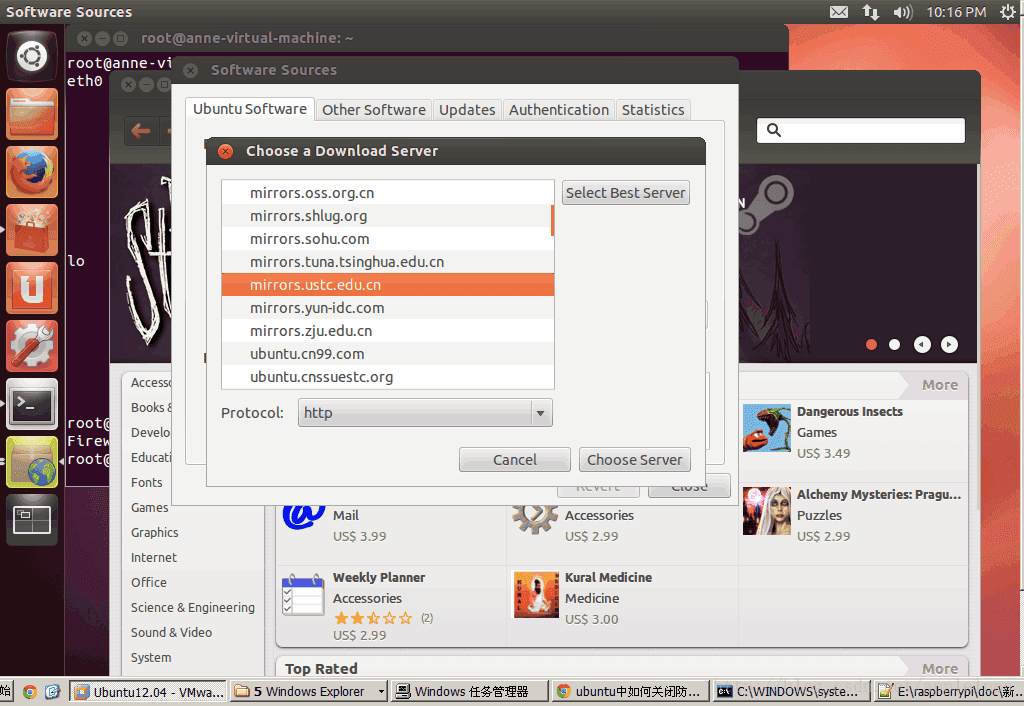Open the Fonts category in Software Center
The width and height of the screenshot is (1024, 706).
click(146, 483)
